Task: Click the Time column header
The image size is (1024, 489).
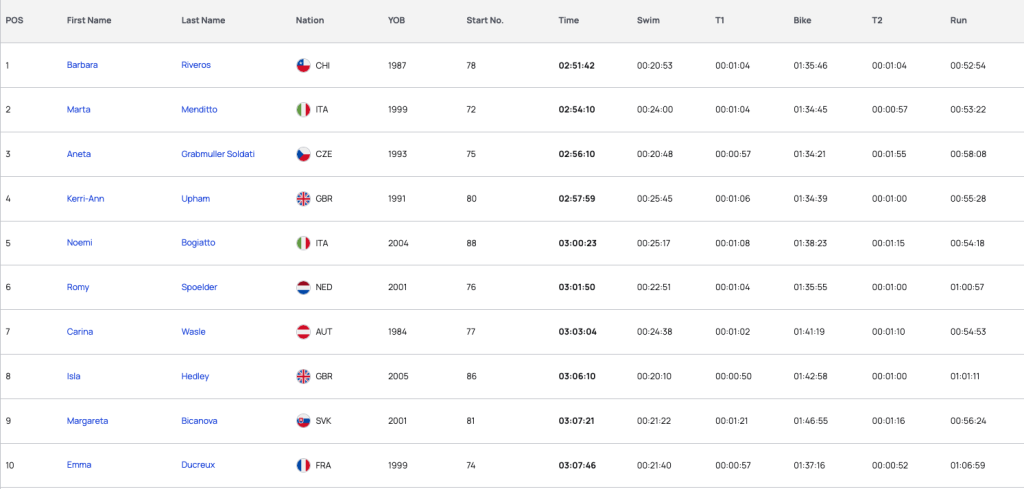Action: (x=568, y=20)
